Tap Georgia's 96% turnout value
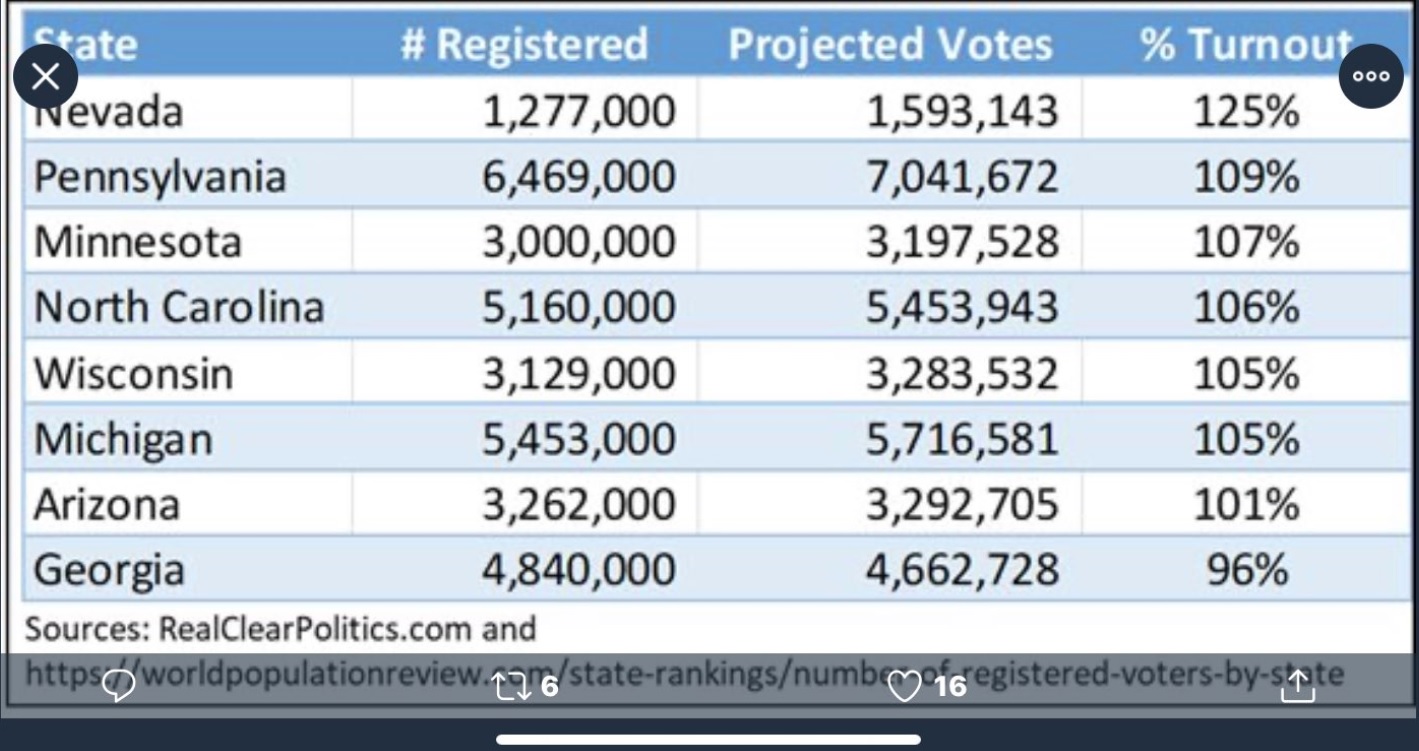 click(x=1246, y=570)
